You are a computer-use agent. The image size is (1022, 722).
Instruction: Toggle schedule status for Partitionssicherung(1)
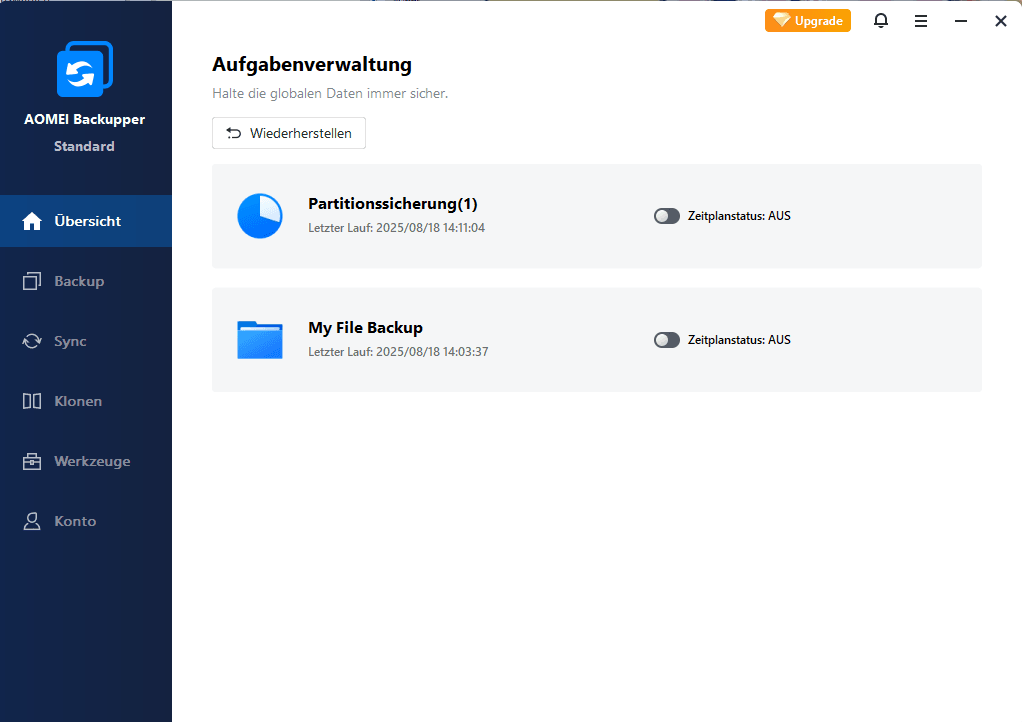click(x=667, y=216)
